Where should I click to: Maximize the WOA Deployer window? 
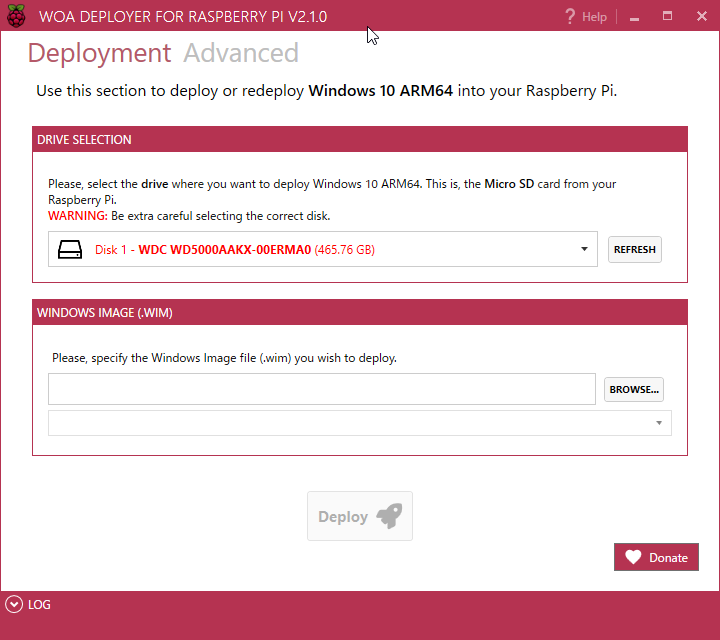tap(667, 17)
